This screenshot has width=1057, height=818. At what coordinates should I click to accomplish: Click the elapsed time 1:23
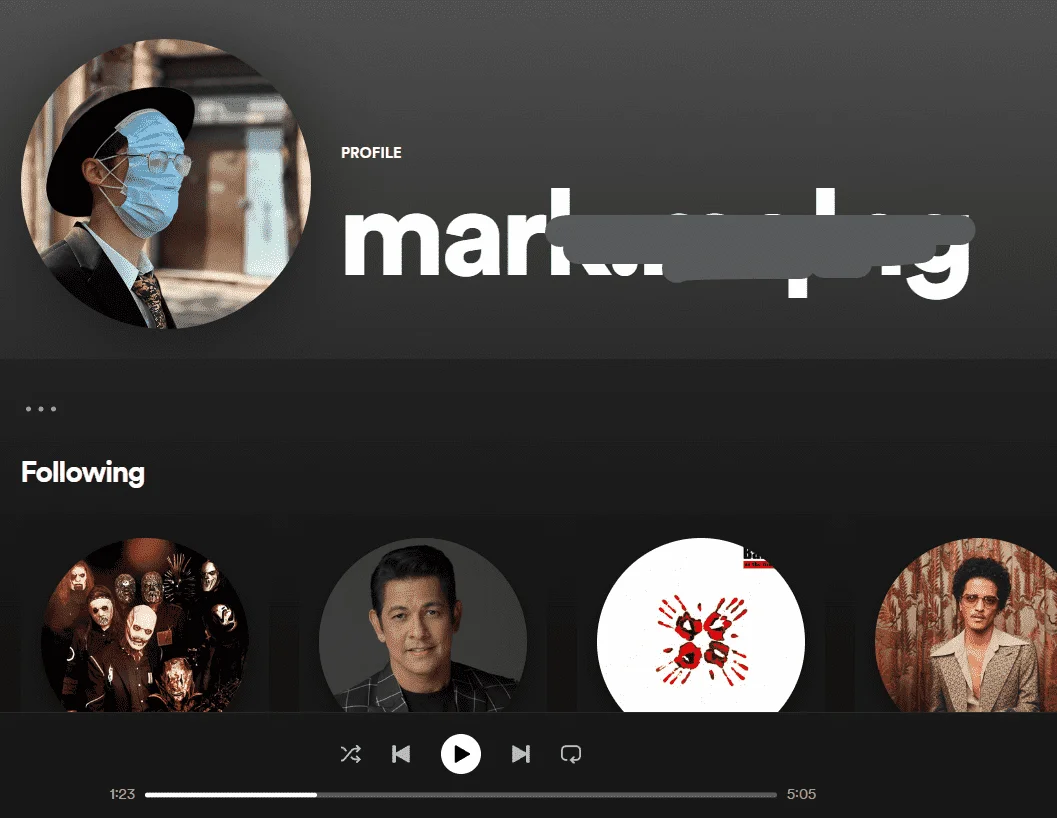123,794
